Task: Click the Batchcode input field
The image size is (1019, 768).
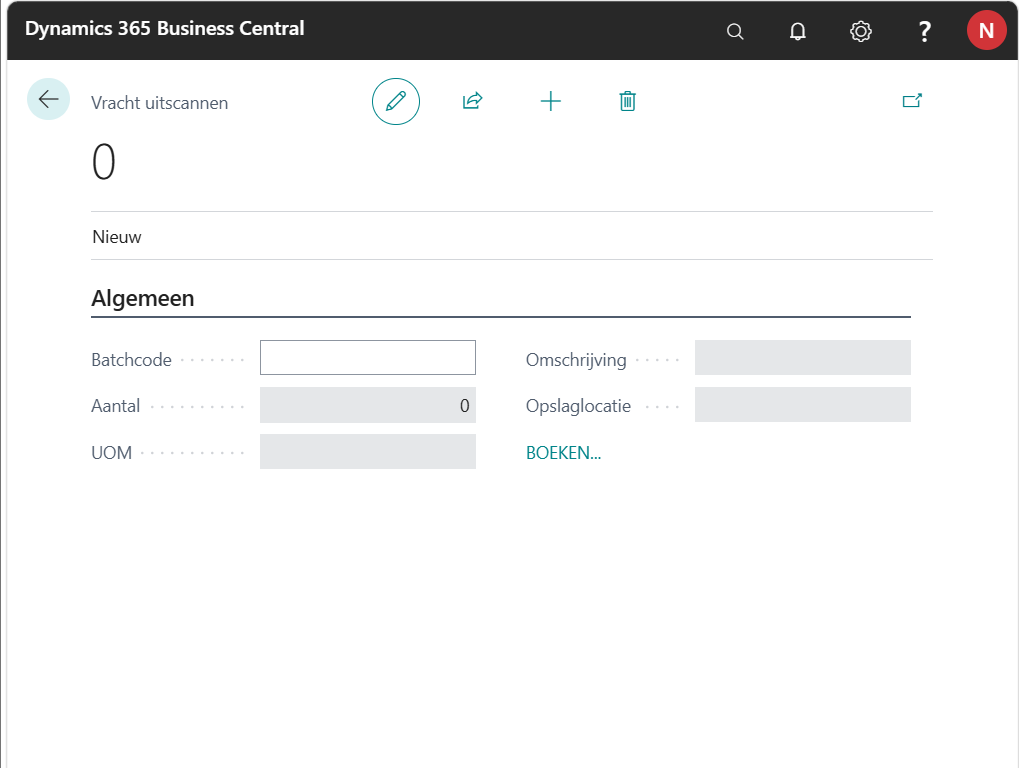Action: pos(367,358)
